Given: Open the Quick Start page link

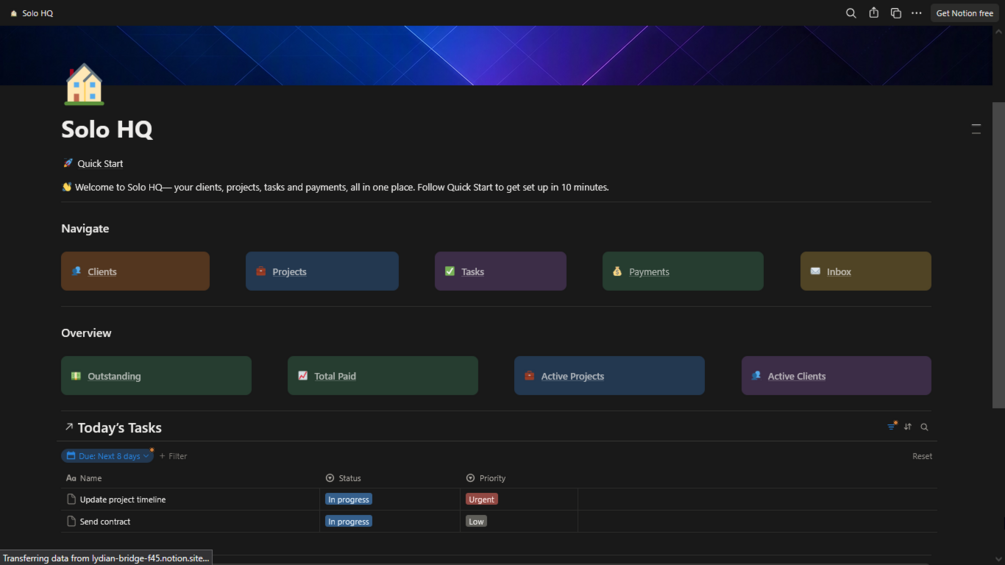Looking at the screenshot, I should coord(100,163).
